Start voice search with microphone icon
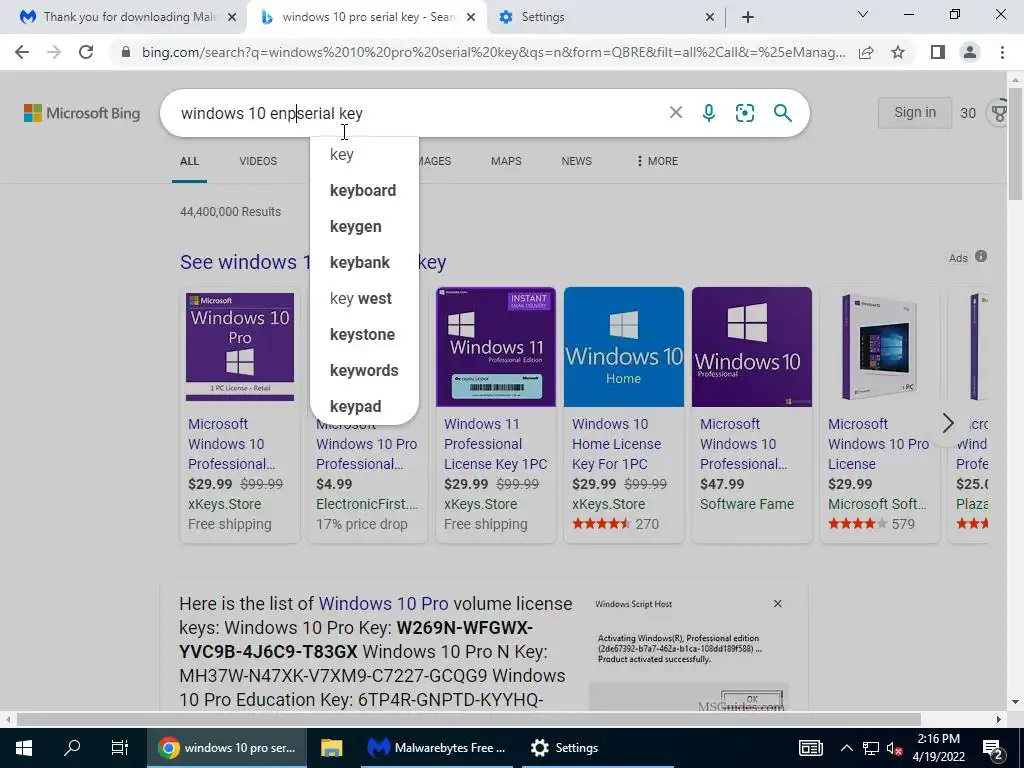Viewport: 1024px width, 768px height. pyautogui.click(x=709, y=113)
